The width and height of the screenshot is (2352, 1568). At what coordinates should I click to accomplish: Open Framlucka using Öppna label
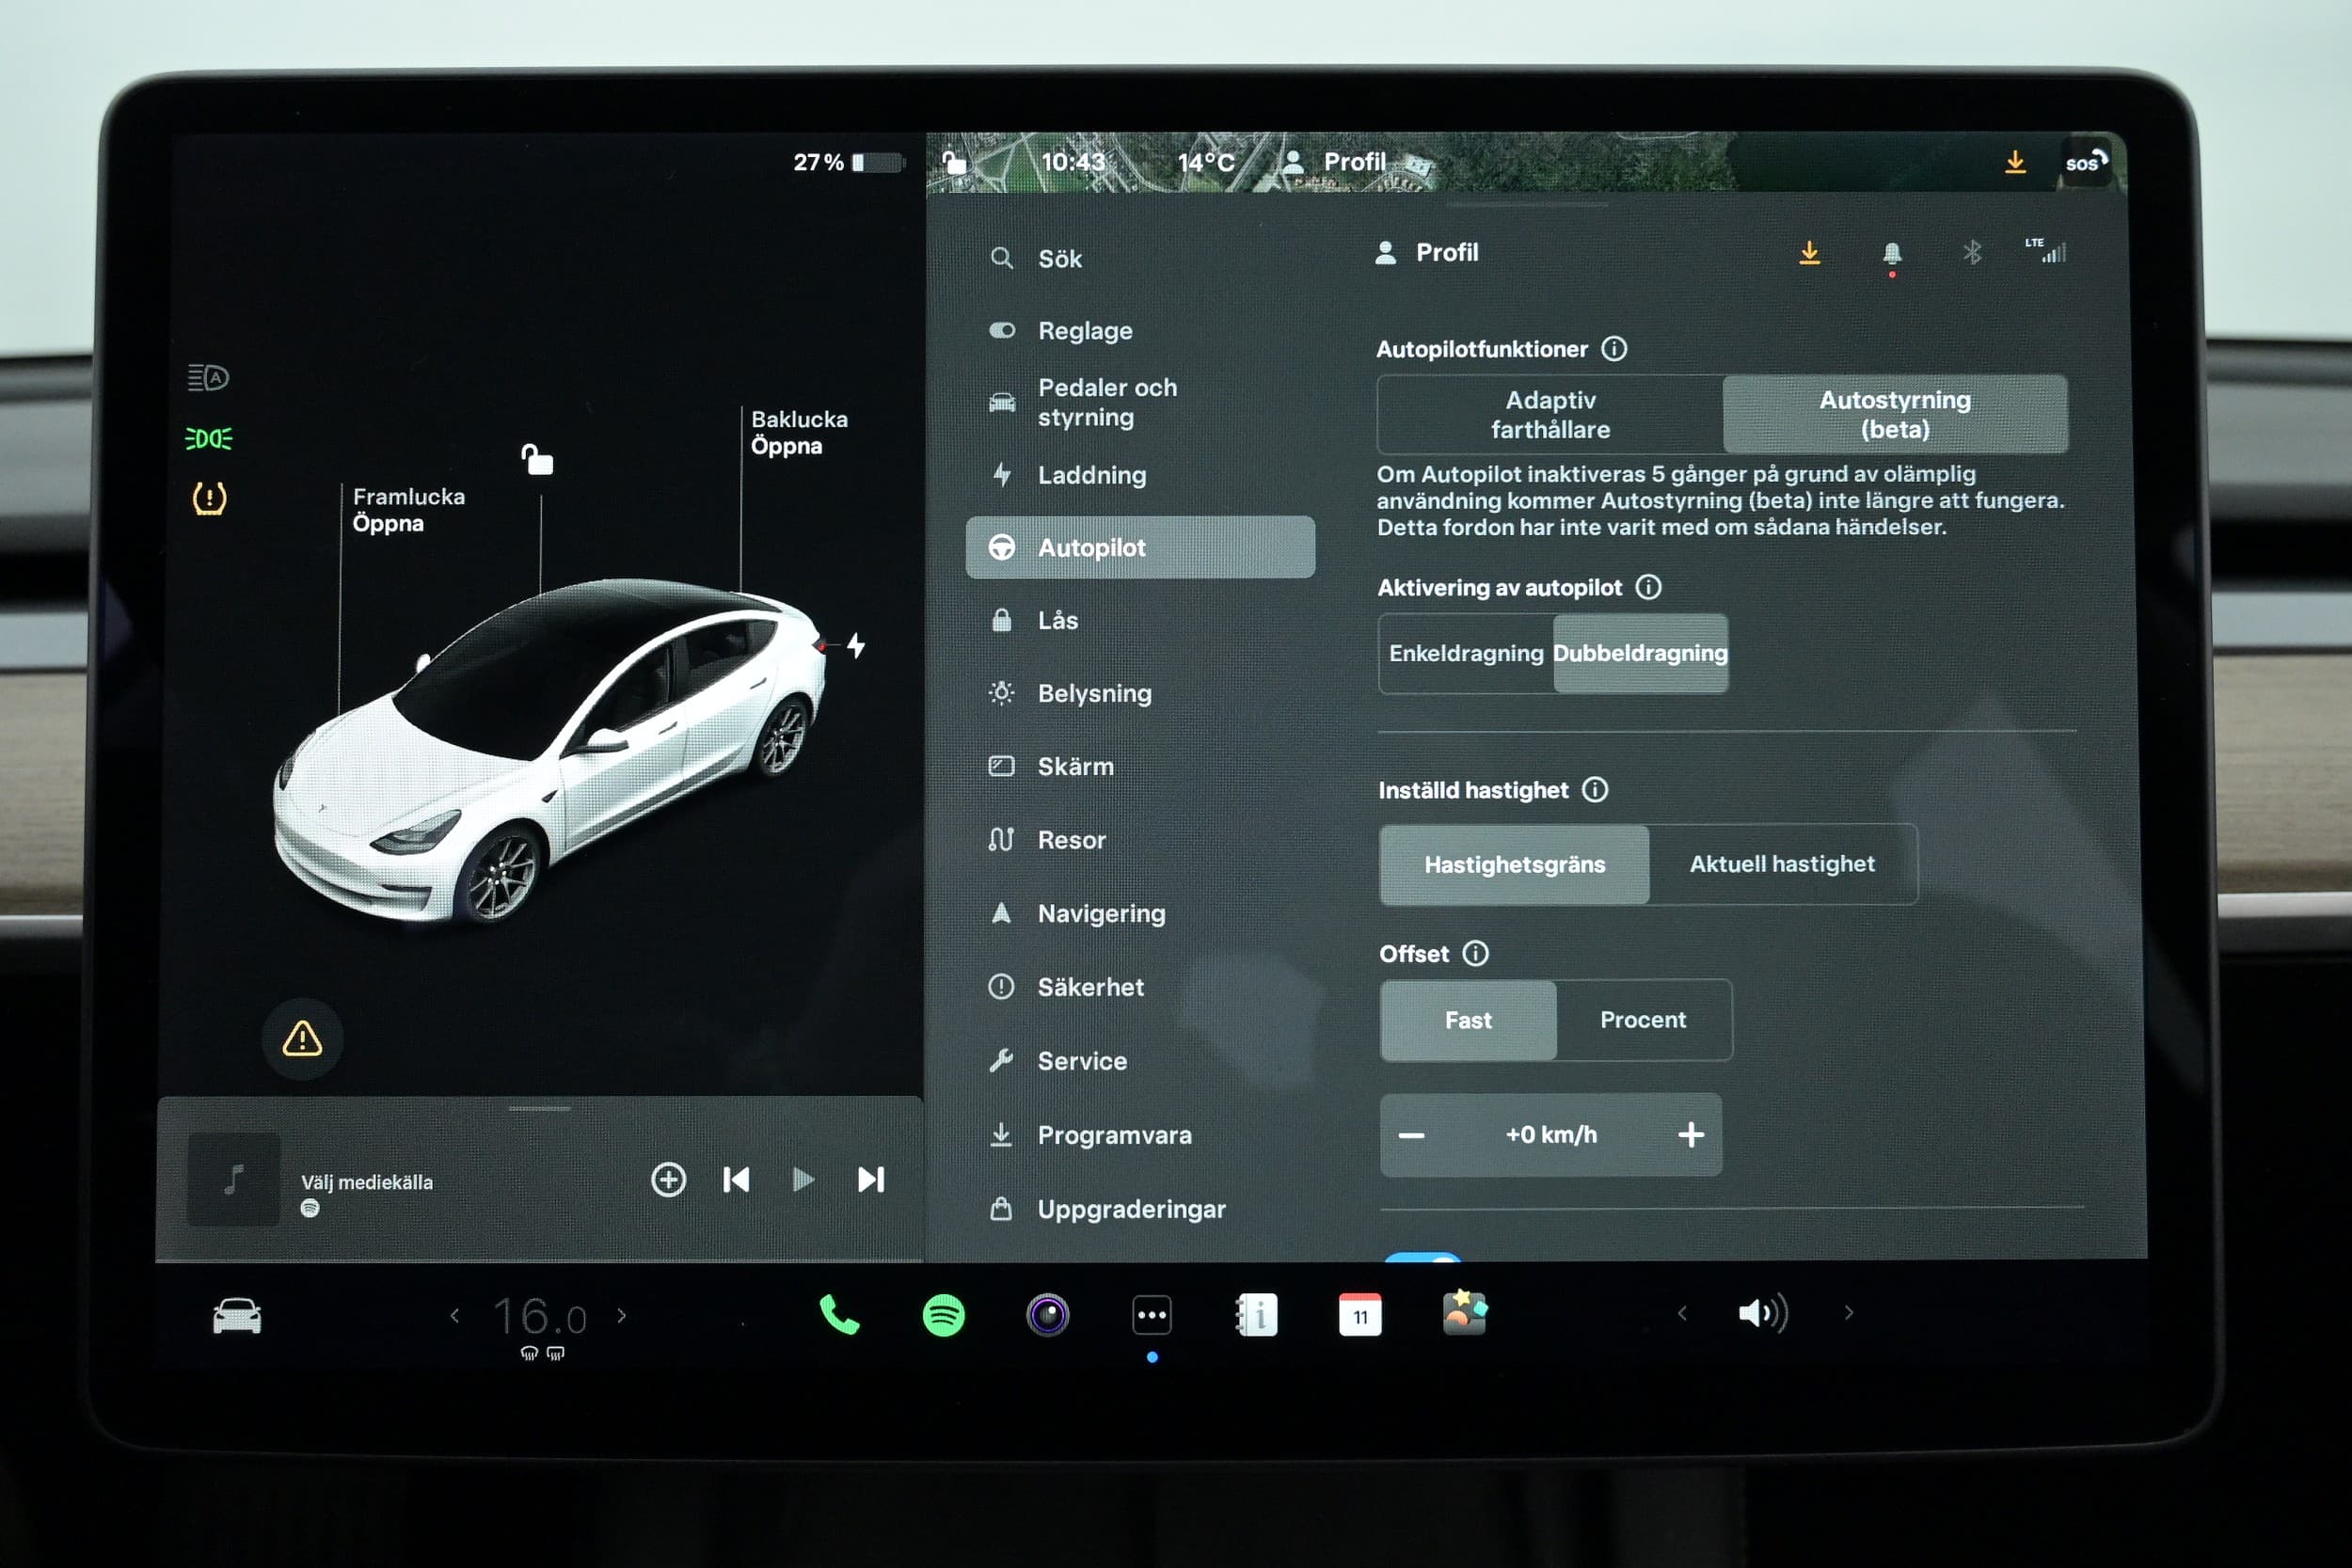(x=388, y=524)
